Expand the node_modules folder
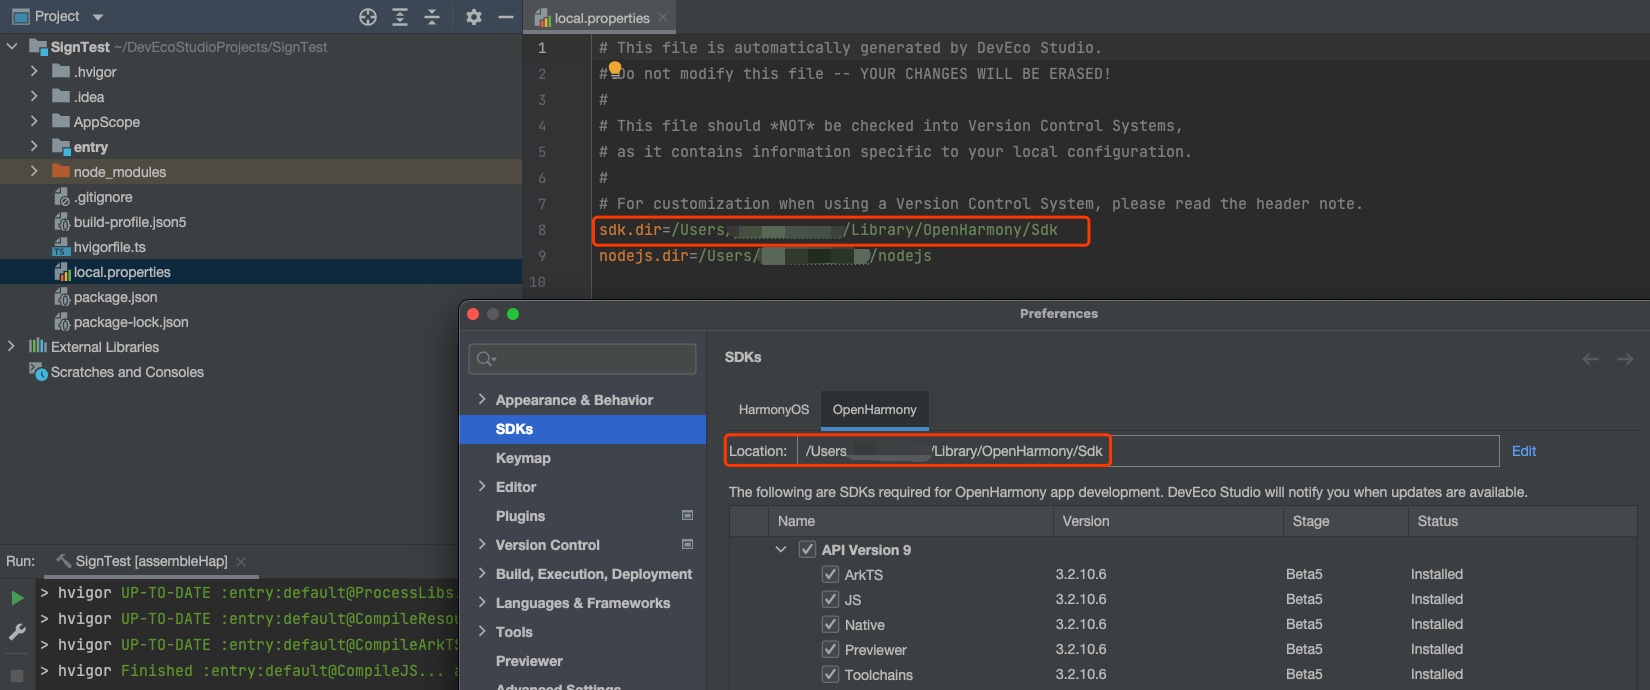This screenshot has width=1650, height=690. (x=34, y=171)
